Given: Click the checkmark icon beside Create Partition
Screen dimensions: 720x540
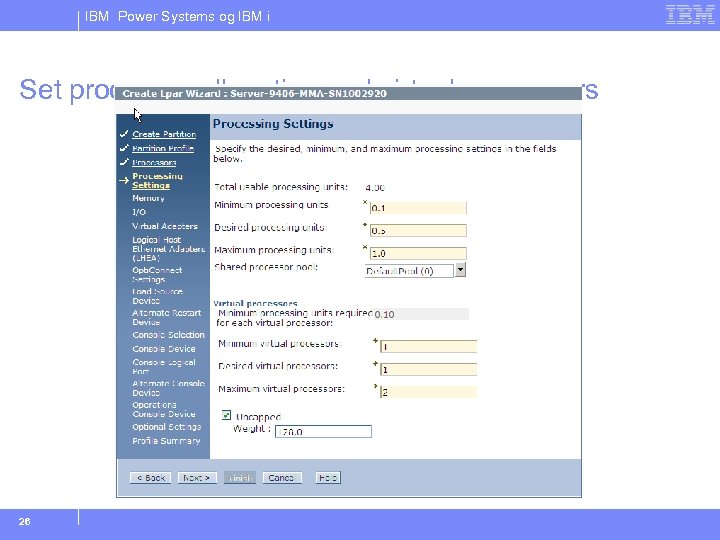Looking at the screenshot, I should [x=124, y=134].
